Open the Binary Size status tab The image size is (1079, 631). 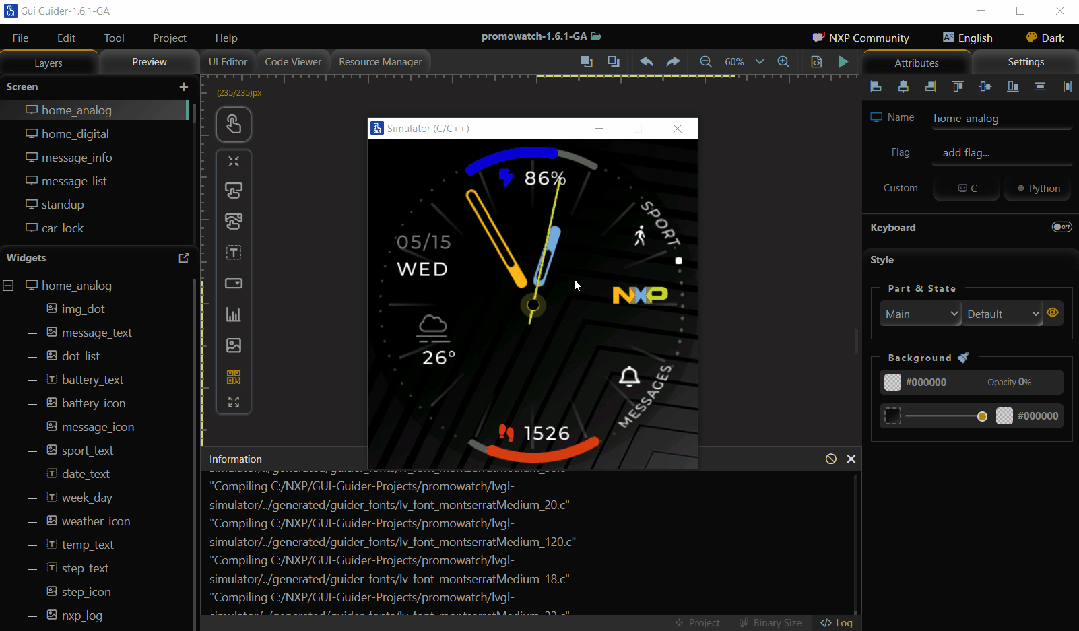point(770,623)
